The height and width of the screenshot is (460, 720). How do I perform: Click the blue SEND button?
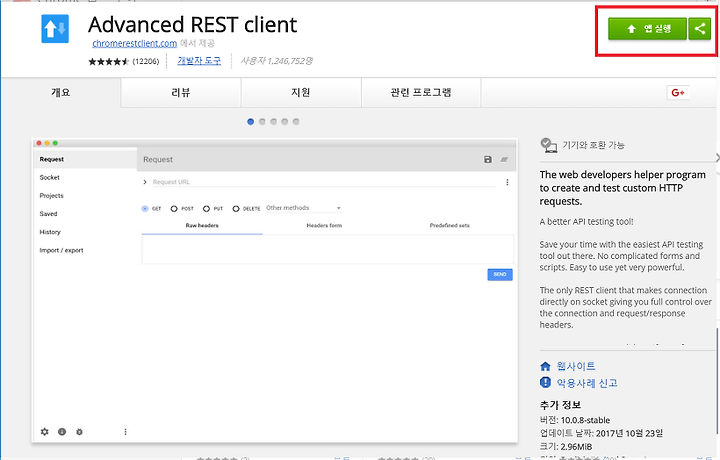500,275
